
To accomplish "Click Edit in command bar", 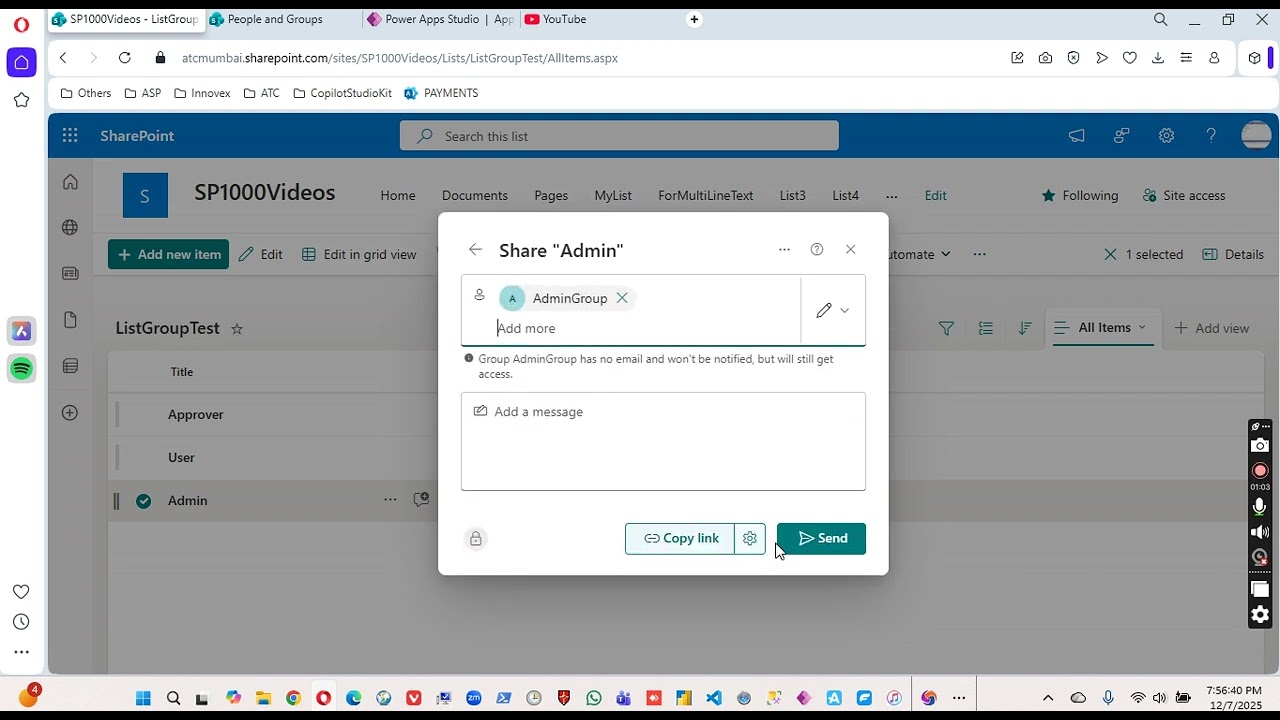I will [x=261, y=254].
